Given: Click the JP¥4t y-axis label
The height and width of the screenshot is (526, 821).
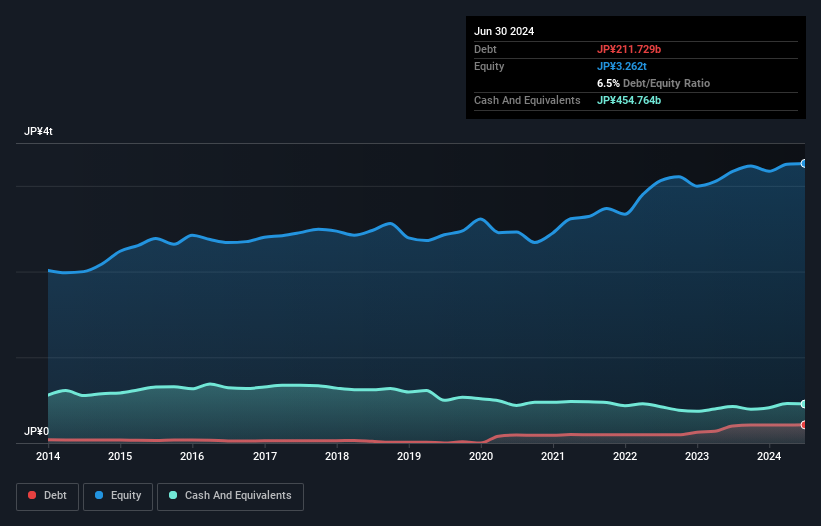Looking at the screenshot, I should pyautogui.click(x=39, y=132).
